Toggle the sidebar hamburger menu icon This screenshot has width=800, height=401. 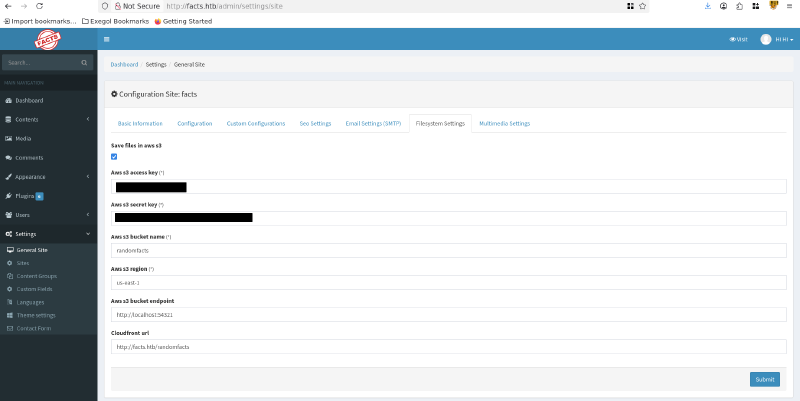point(107,40)
